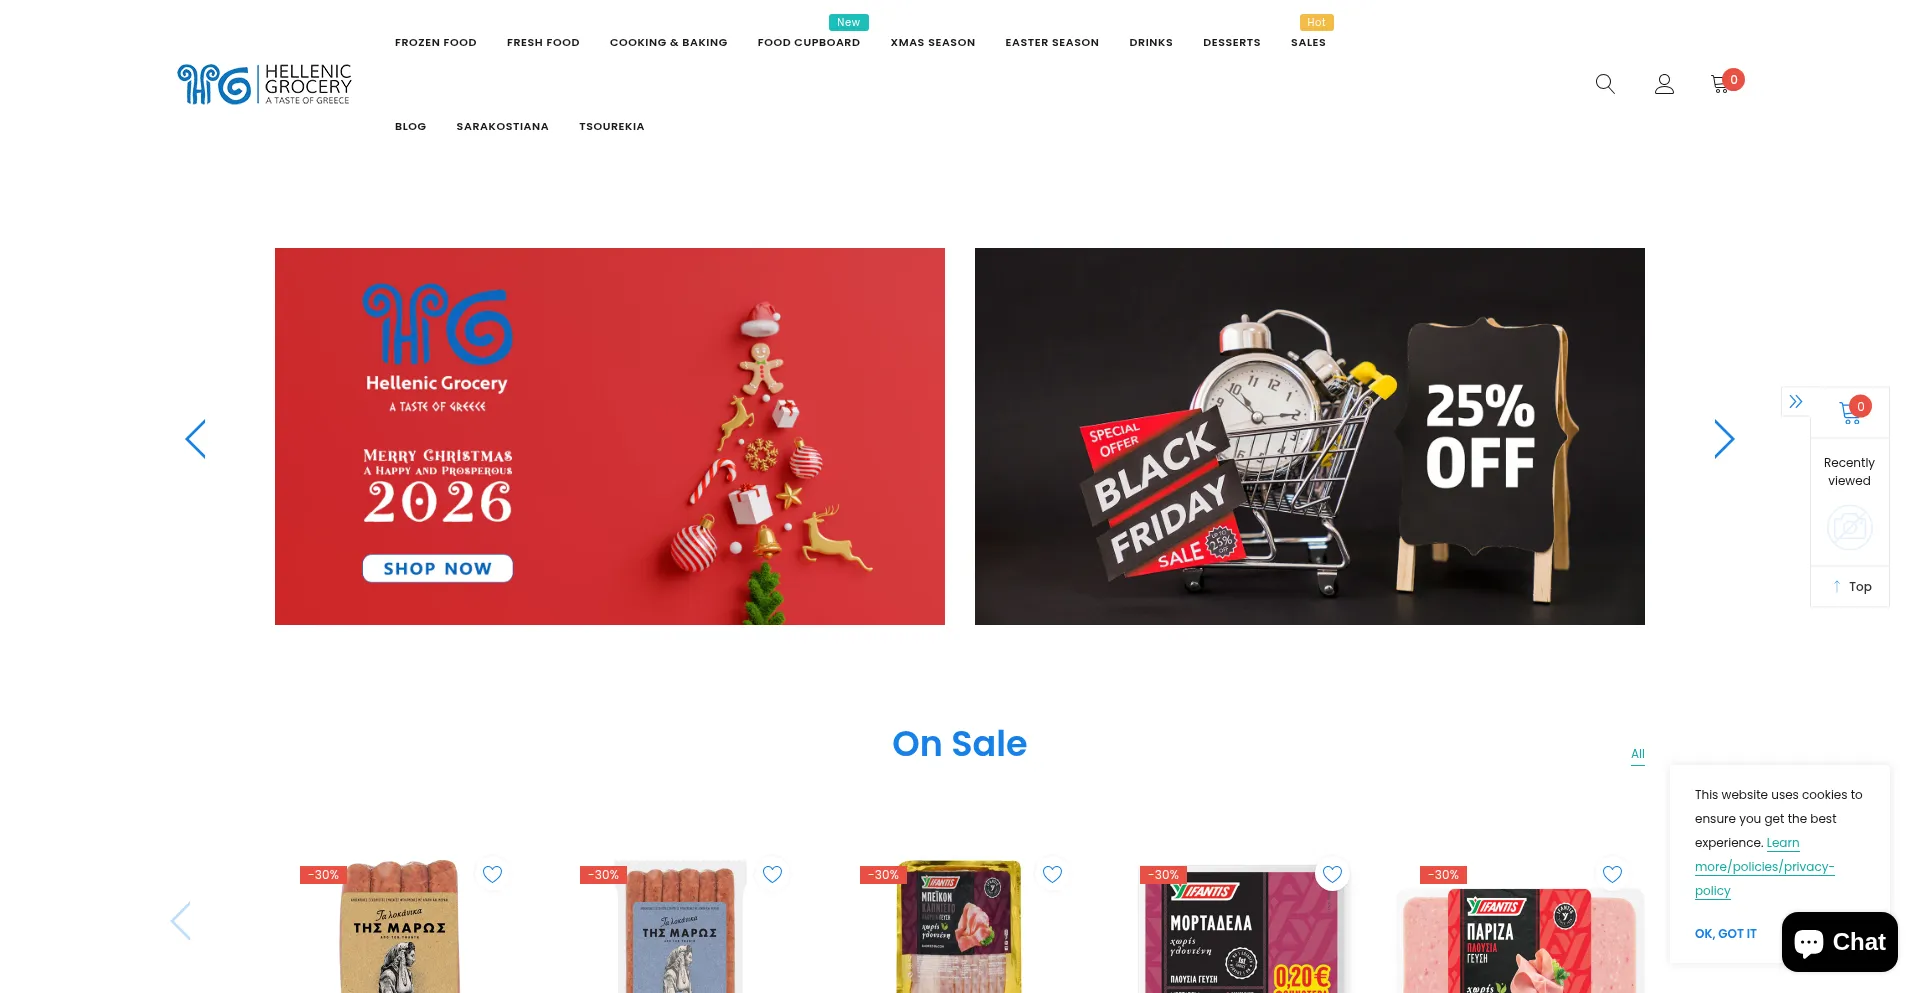Open the Food Cupboard menu
The height and width of the screenshot is (993, 1920).
809,43
